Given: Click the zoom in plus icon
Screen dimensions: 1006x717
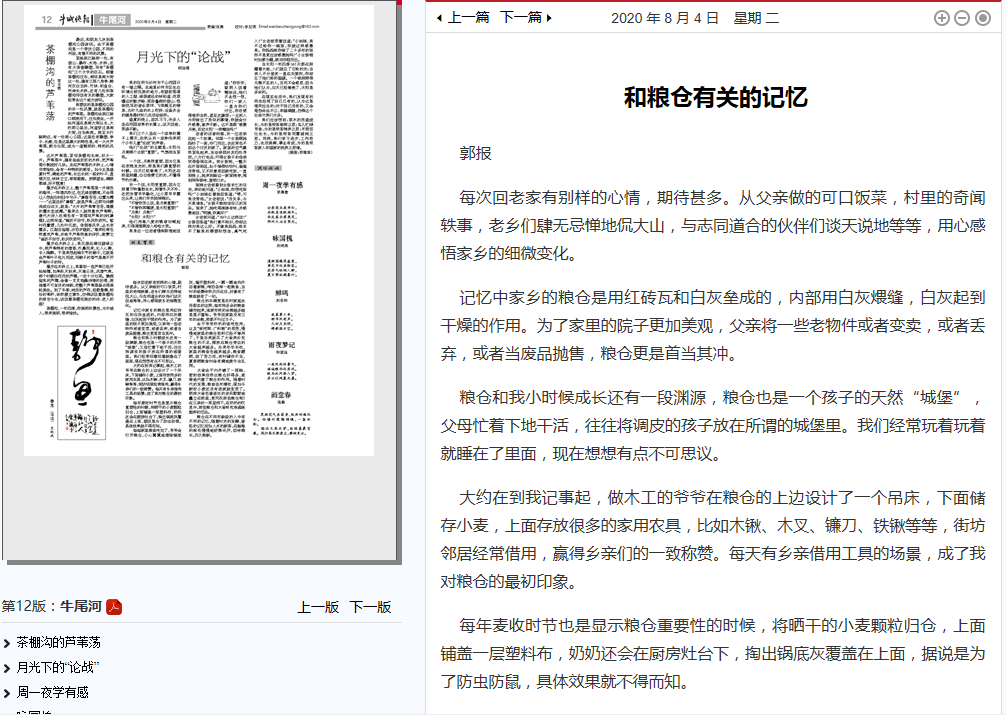Looking at the screenshot, I should [941, 18].
